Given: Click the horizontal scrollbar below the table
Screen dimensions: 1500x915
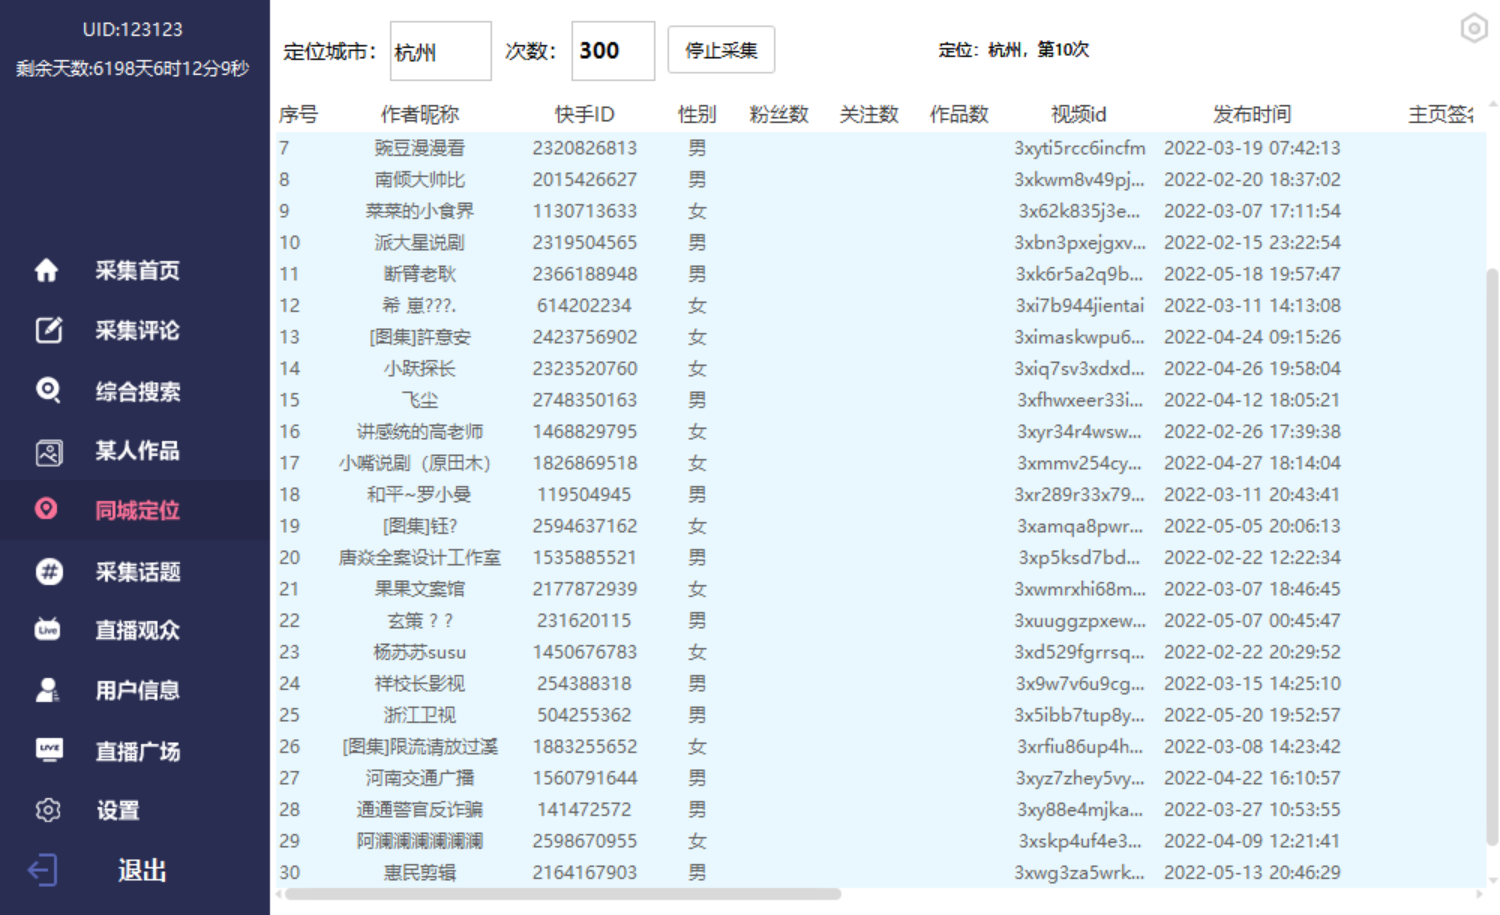Looking at the screenshot, I should tap(562, 894).
